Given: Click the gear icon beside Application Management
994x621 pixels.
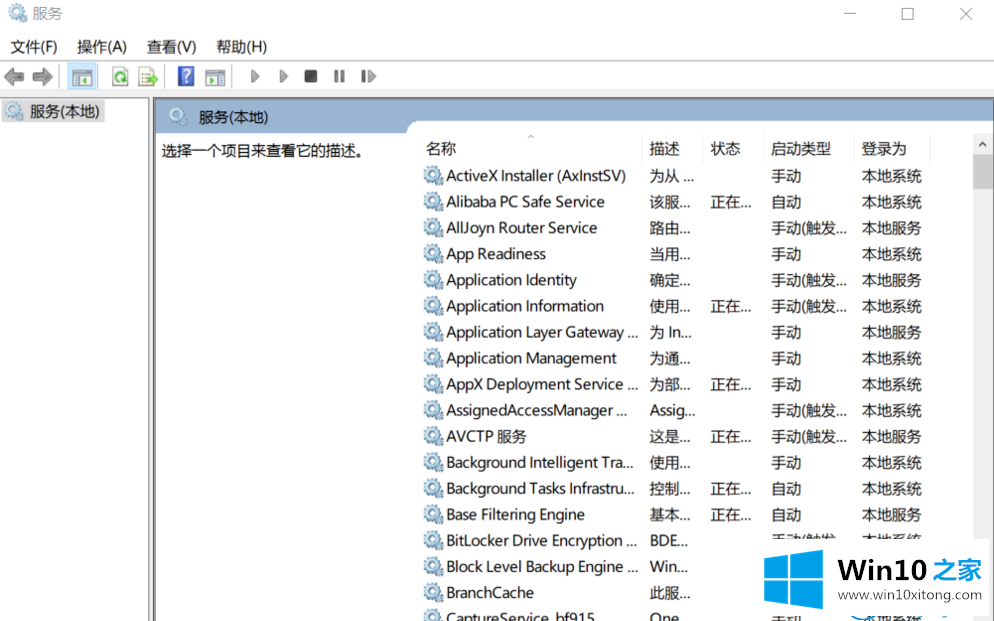Looking at the screenshot, I should (x=433, y=359).
